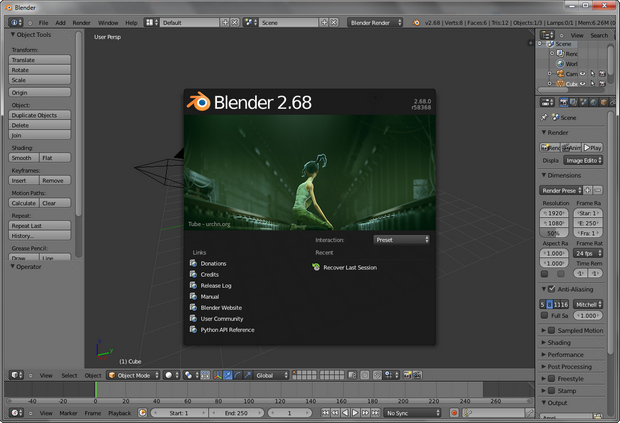Open the 3D view editor type icon
The height and width of the screenshot is (423, 620).
pyautogui.click(x=16, y=375)
